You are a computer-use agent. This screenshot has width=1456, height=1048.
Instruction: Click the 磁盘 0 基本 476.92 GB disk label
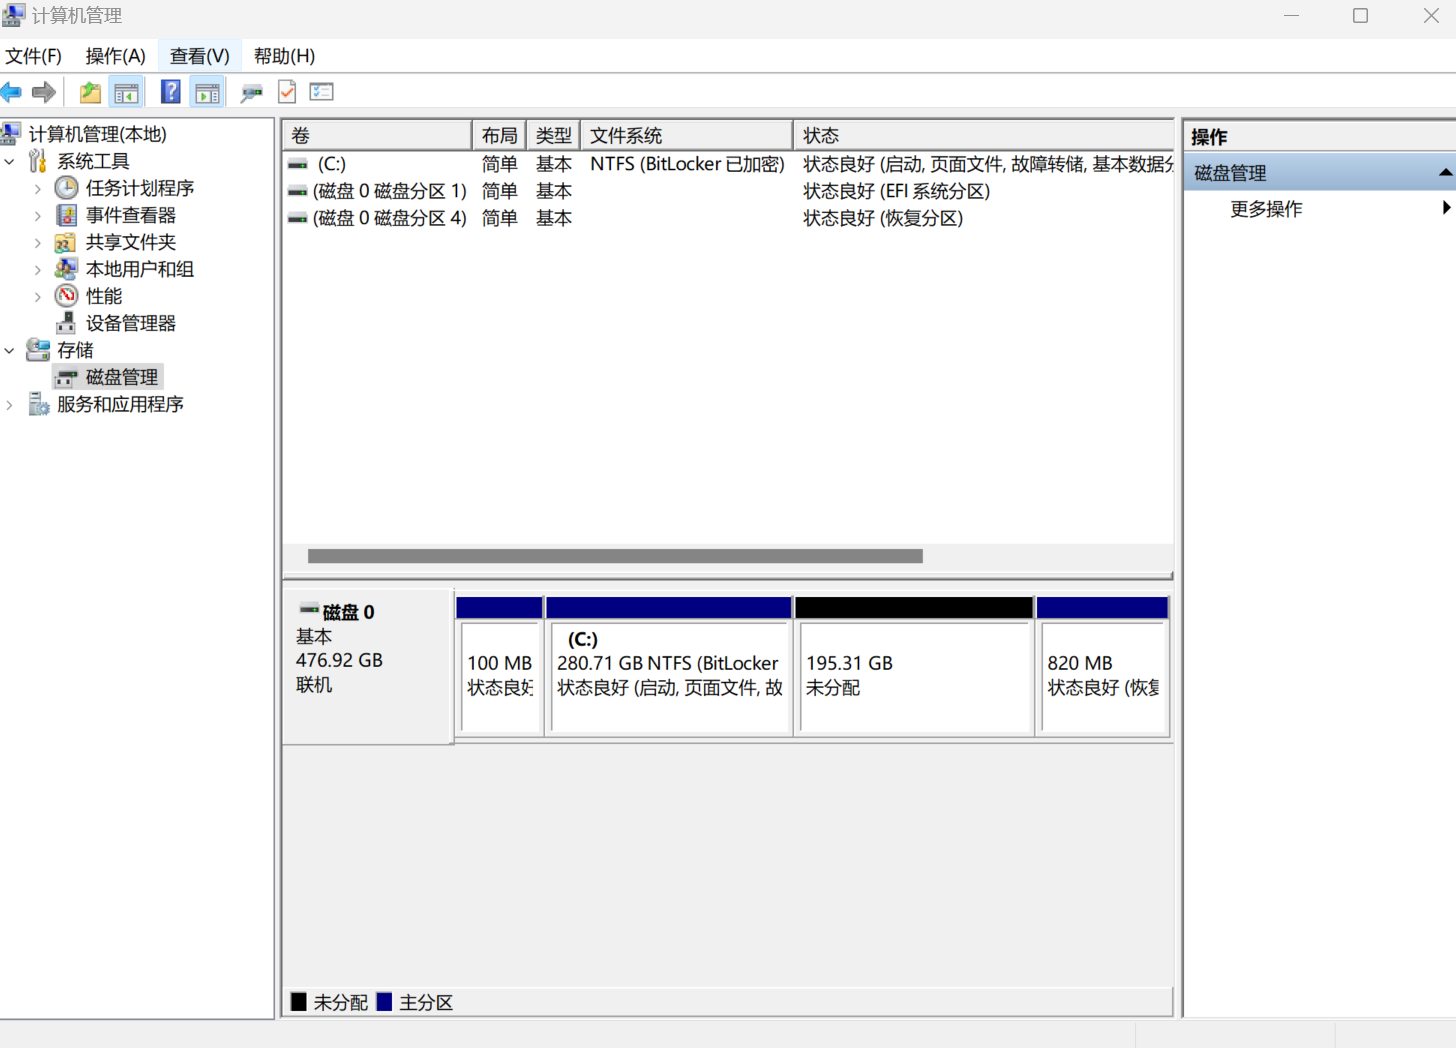tap(368, 666)
